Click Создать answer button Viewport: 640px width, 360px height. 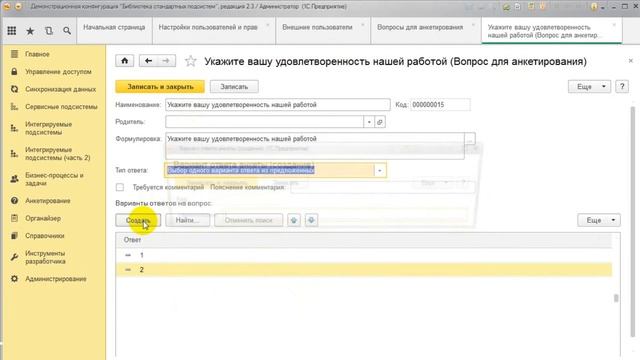(x=138, y=220)
